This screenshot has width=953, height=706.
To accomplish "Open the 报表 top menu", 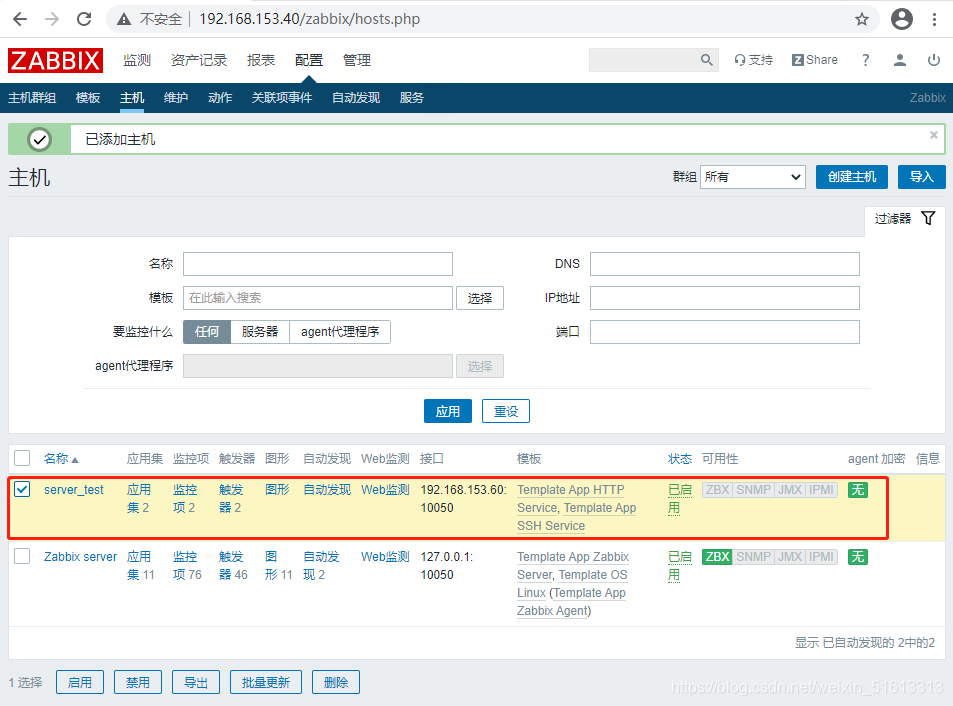I will 261,60.
